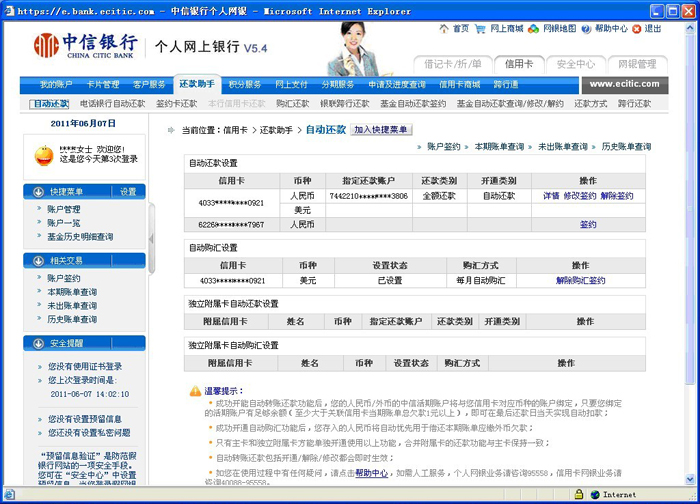Viewport: 700px width, 504px height.
Task: Collapse the 安全提醒 section arrow
Action: point(37,343)
